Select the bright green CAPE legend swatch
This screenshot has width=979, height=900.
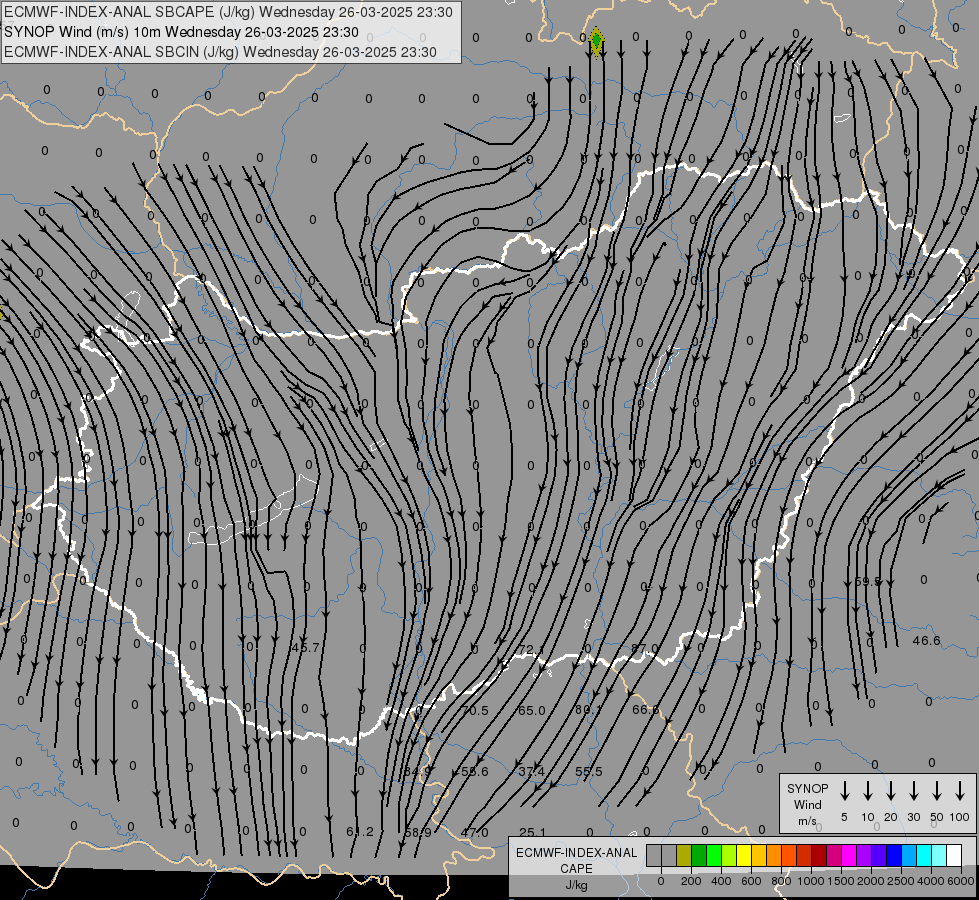point(714,856)
